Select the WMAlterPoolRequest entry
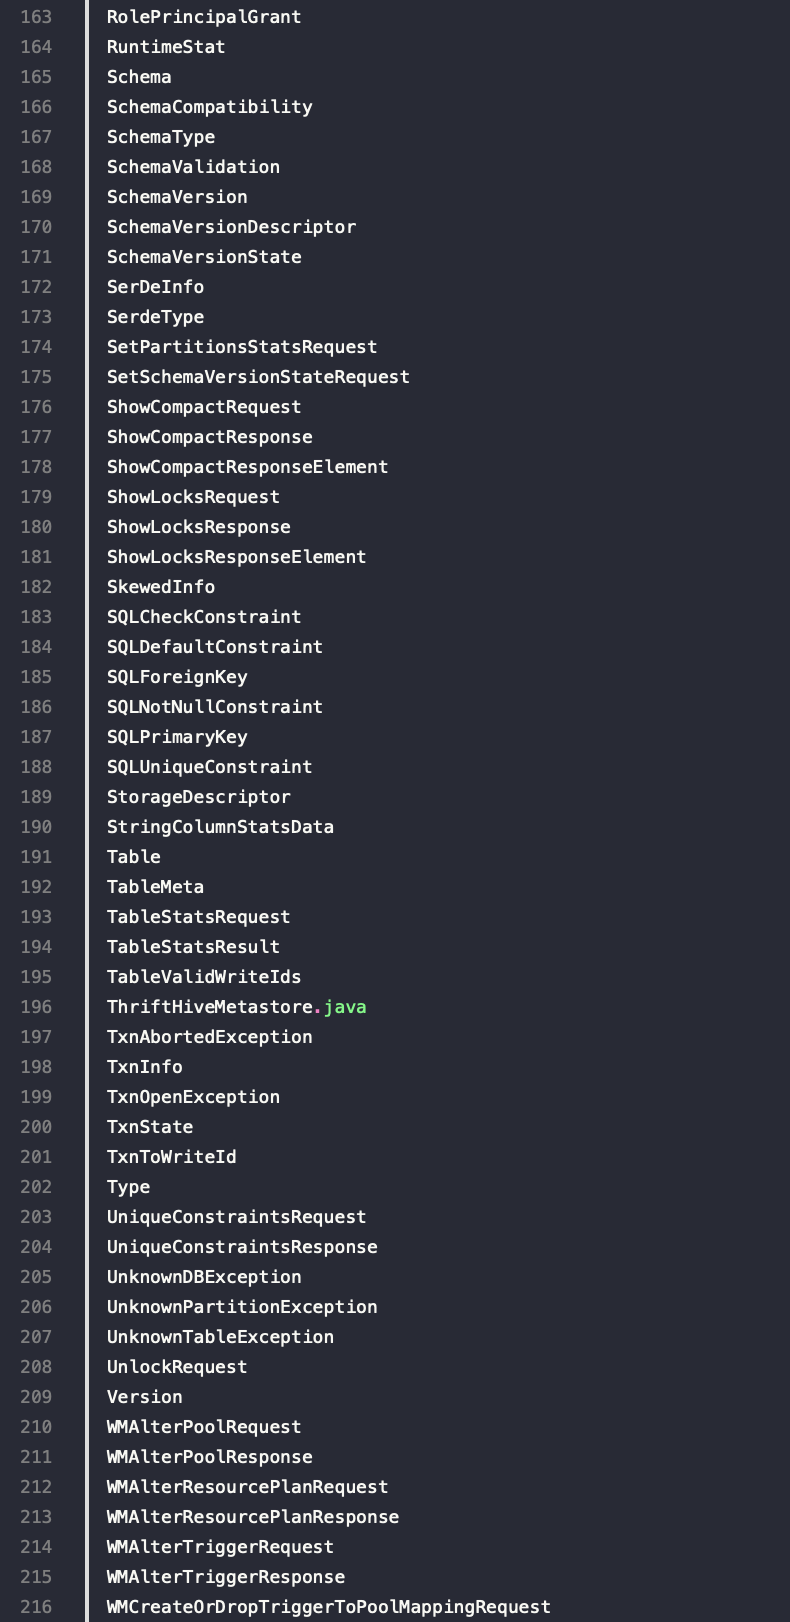This screenshot has width=790, height=1622. pos(204,1427)
